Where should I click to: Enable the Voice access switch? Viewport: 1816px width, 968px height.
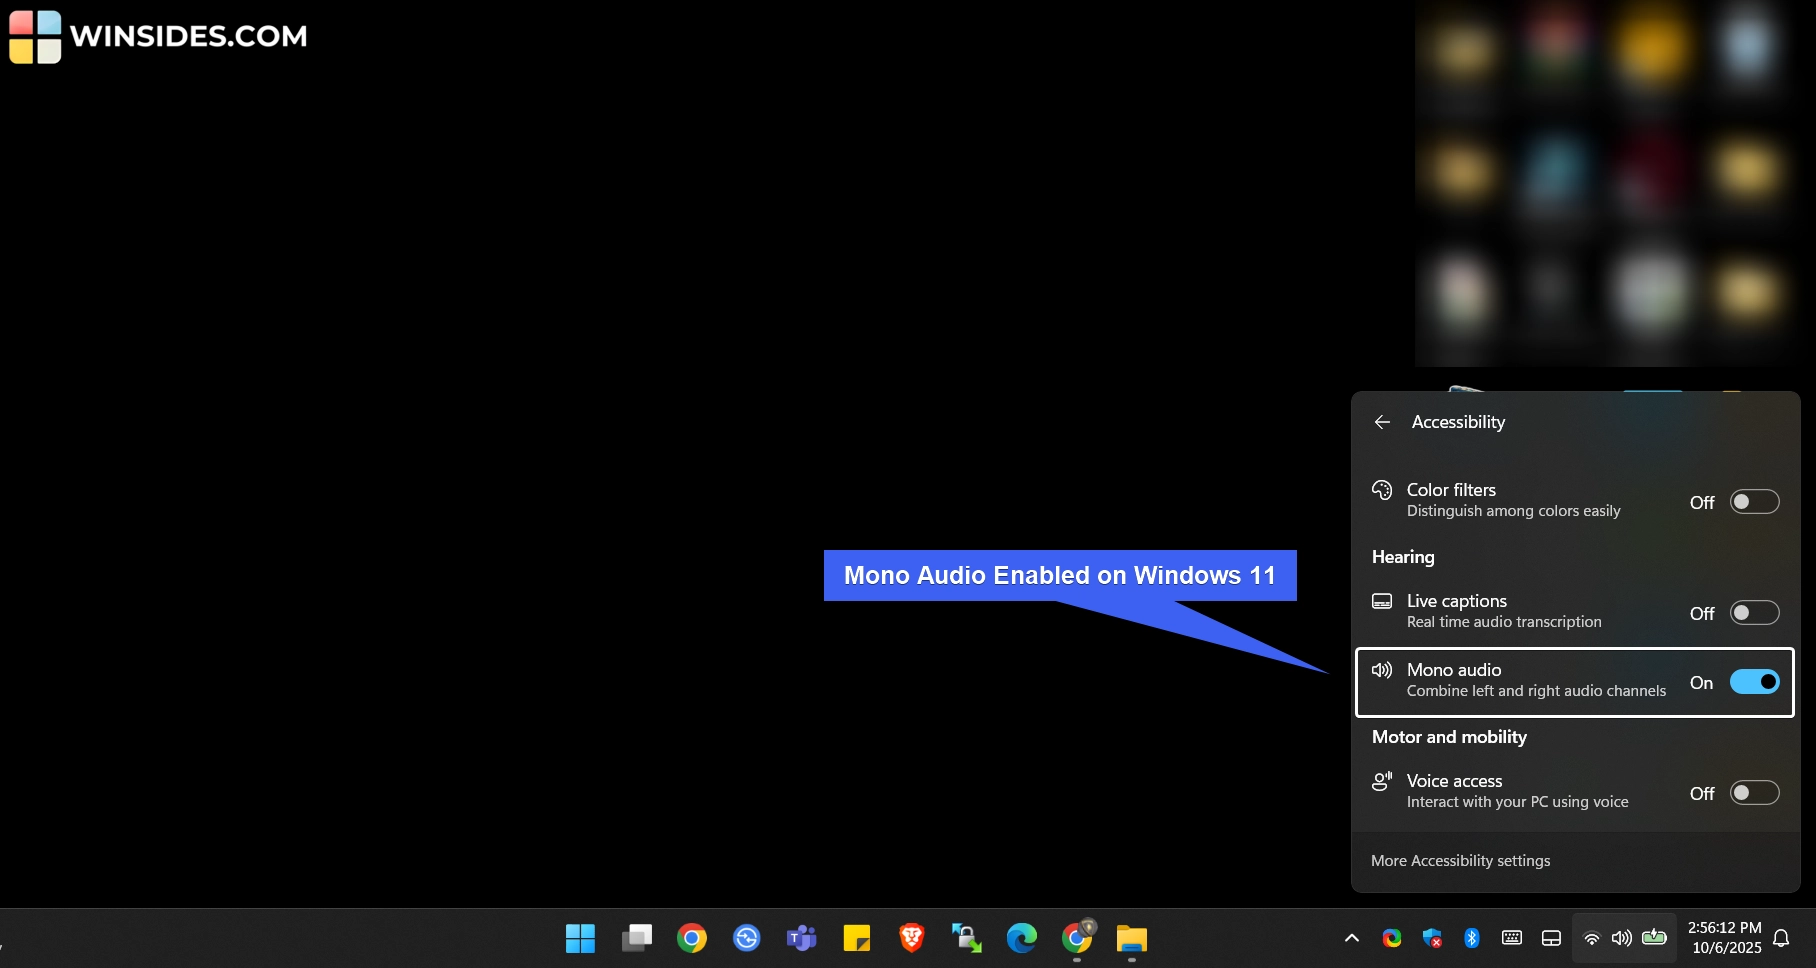(x=1754, y=793)
